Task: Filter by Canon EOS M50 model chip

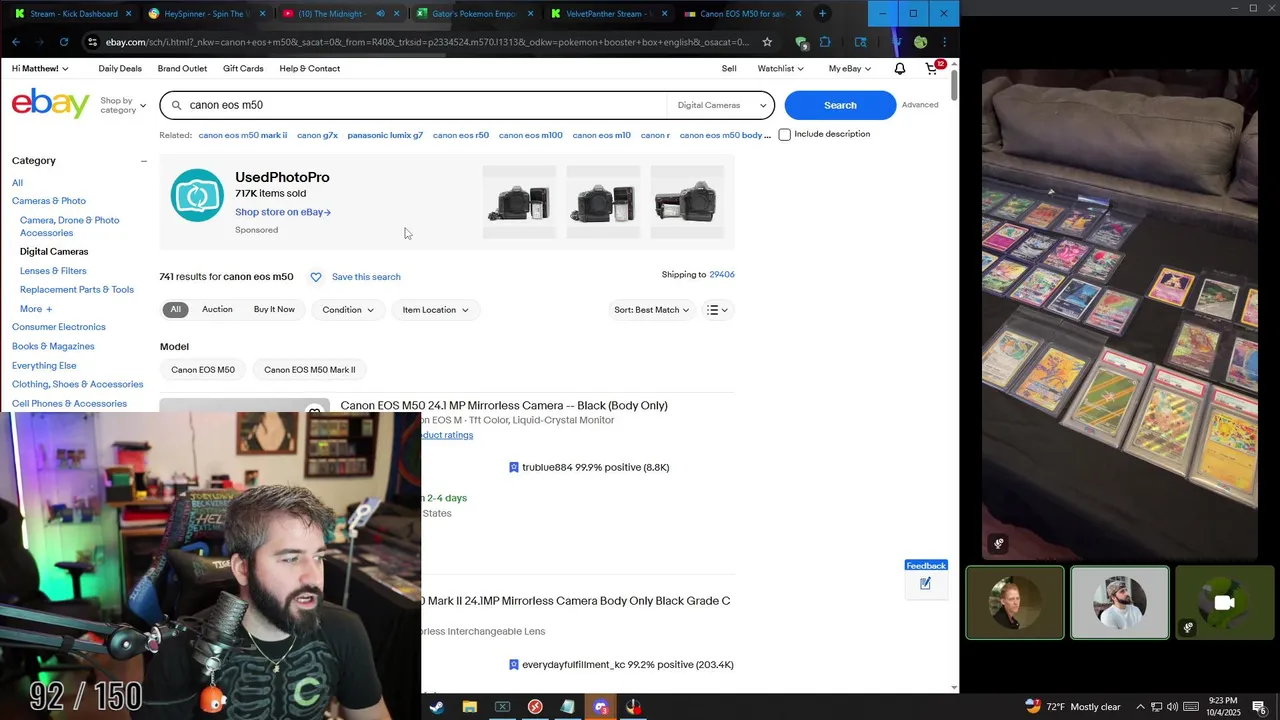Action: click(203, 370)
